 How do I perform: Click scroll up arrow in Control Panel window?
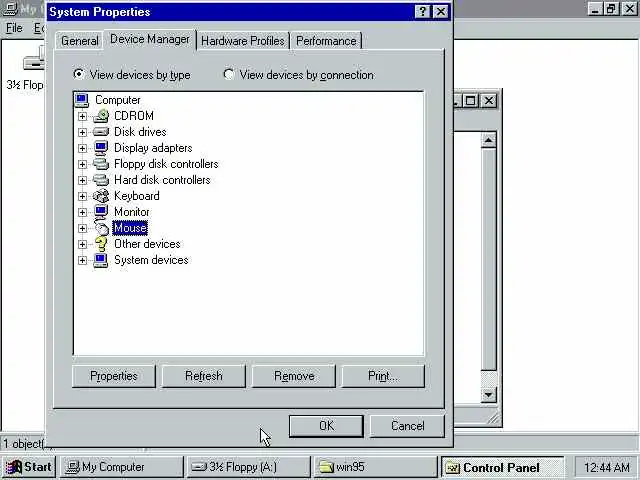pos(489,140)
